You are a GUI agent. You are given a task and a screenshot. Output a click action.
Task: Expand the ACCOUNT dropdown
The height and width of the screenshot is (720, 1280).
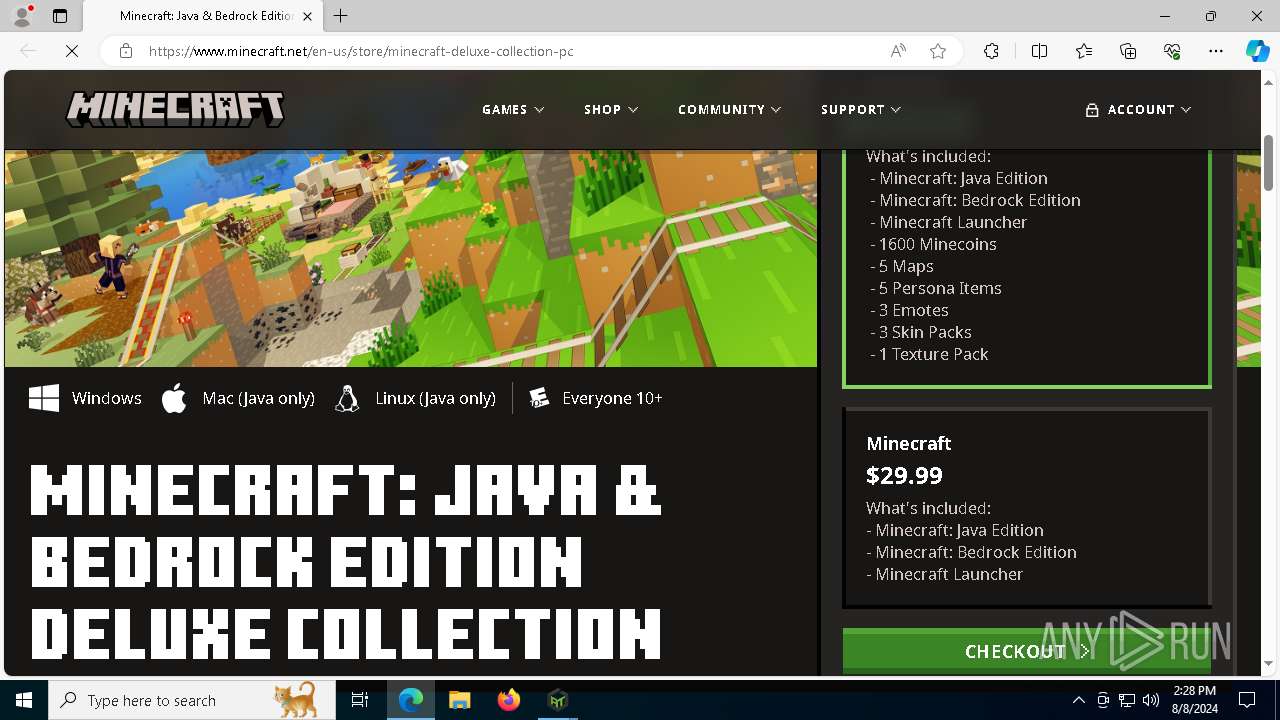(1139, 110)
